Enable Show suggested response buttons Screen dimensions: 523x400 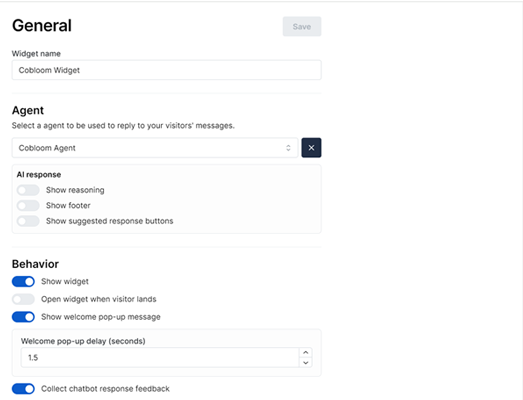coord(28,221)
